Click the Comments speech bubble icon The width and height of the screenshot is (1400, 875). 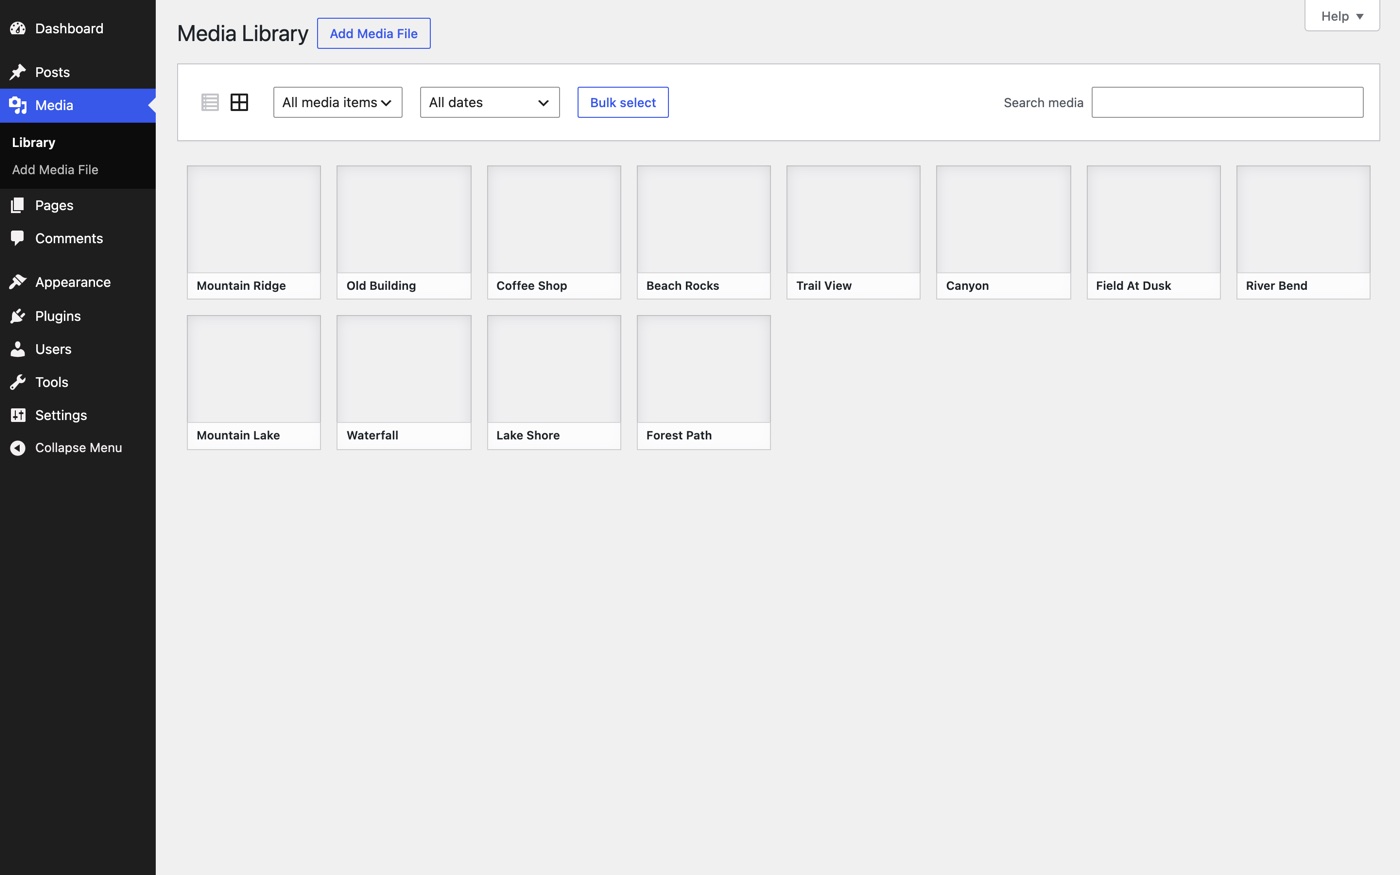[18, 238]
